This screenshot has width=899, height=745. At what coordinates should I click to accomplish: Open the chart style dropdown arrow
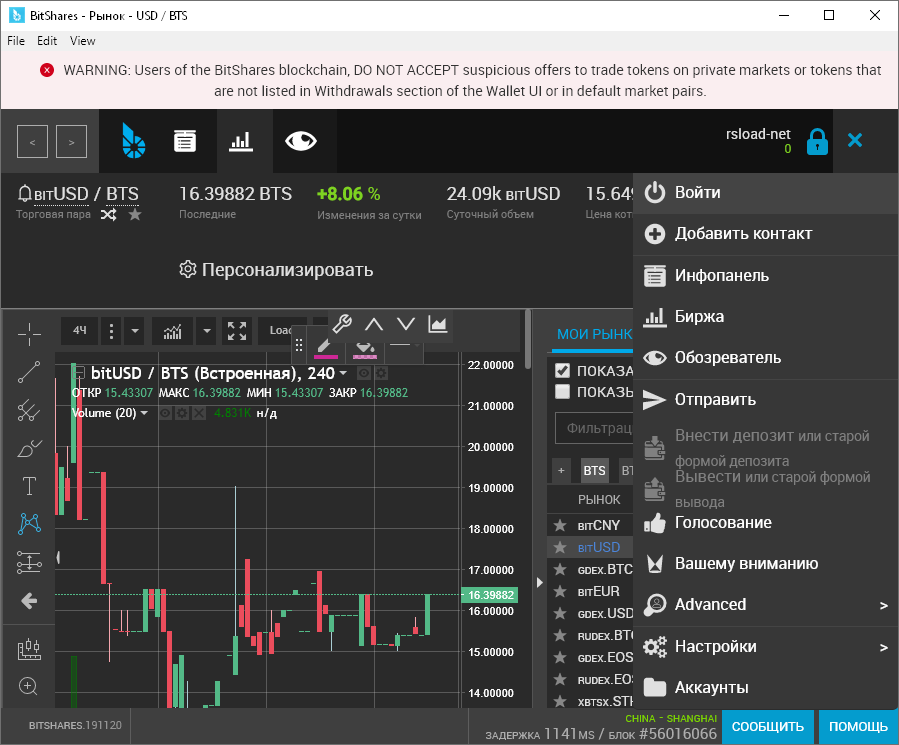(x=207, y=330)
